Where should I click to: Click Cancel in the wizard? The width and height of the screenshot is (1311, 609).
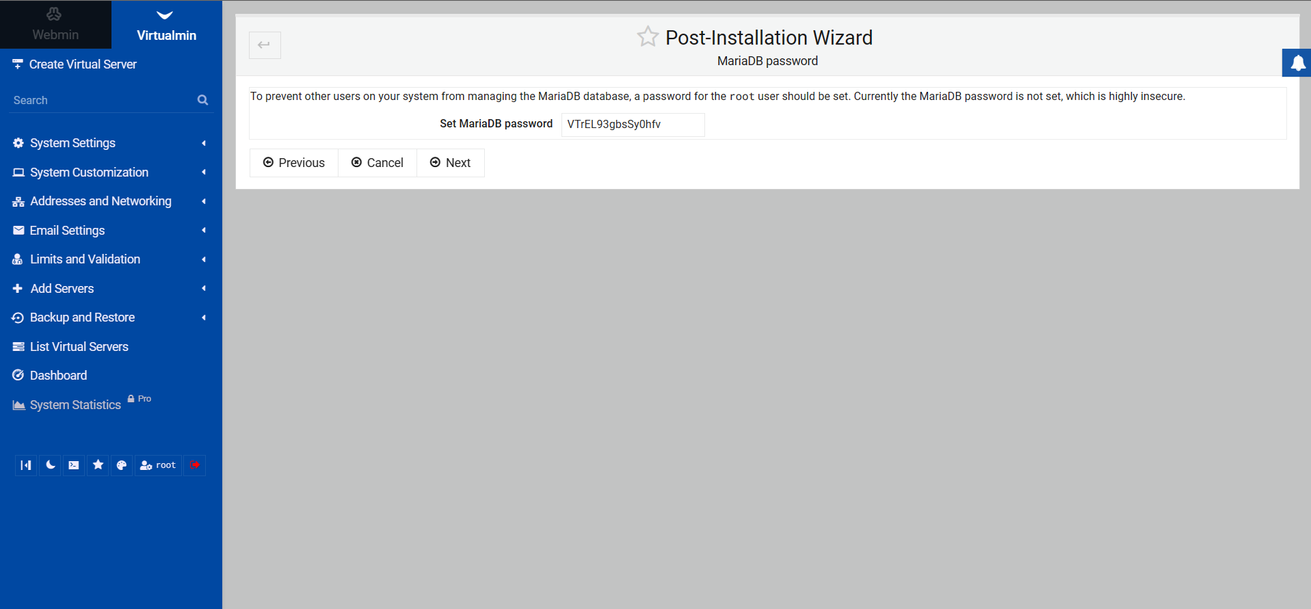377,163
